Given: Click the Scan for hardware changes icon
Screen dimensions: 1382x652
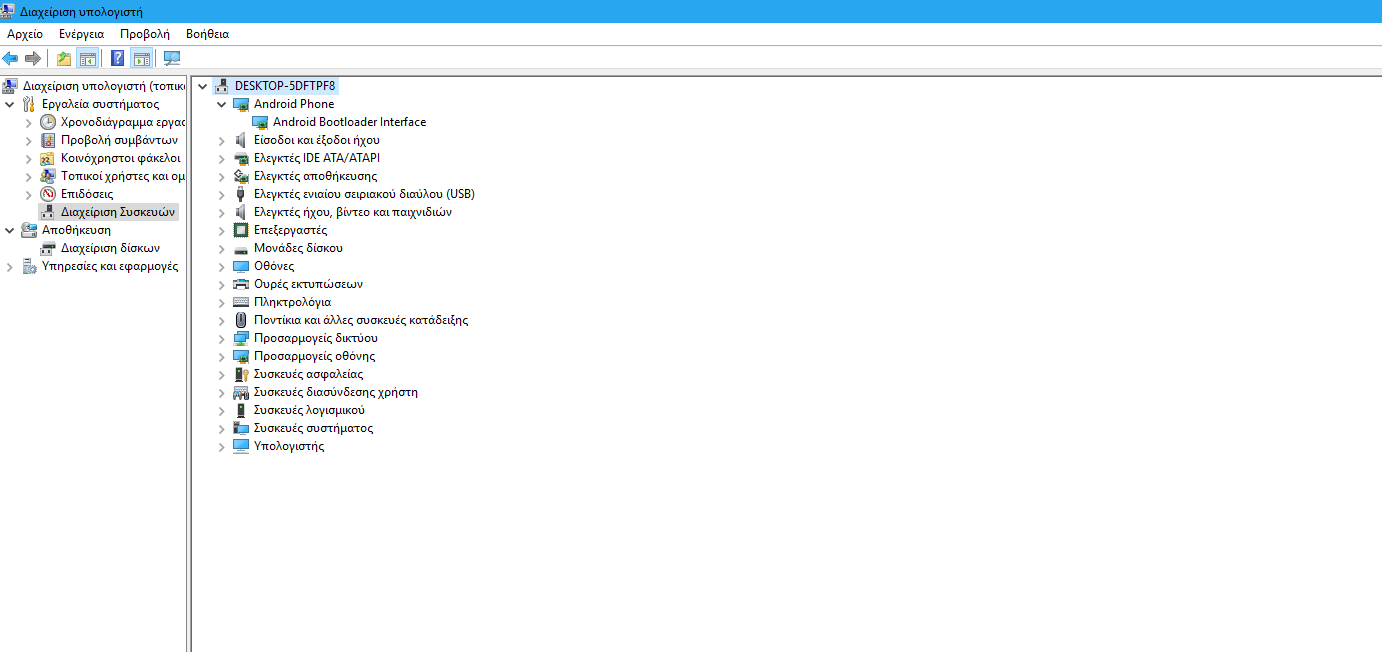Looking at the screenshot, I should point(172,58).
